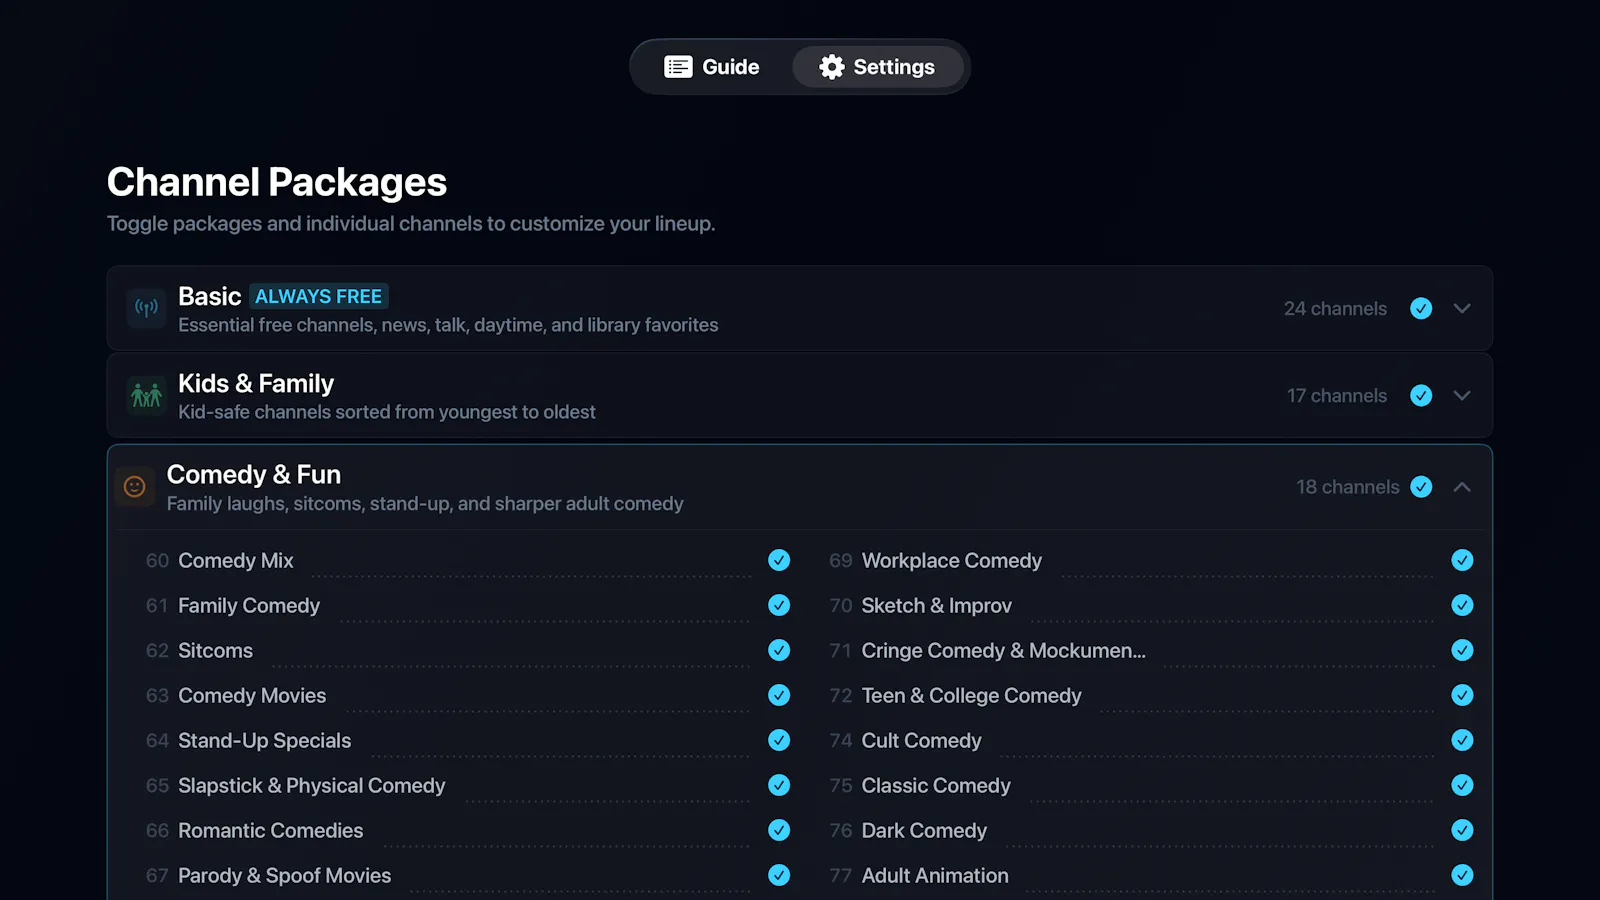1600x900 pixels.
Task: Disable the Cult Comedy channel
Action: tap(1462, 740)
